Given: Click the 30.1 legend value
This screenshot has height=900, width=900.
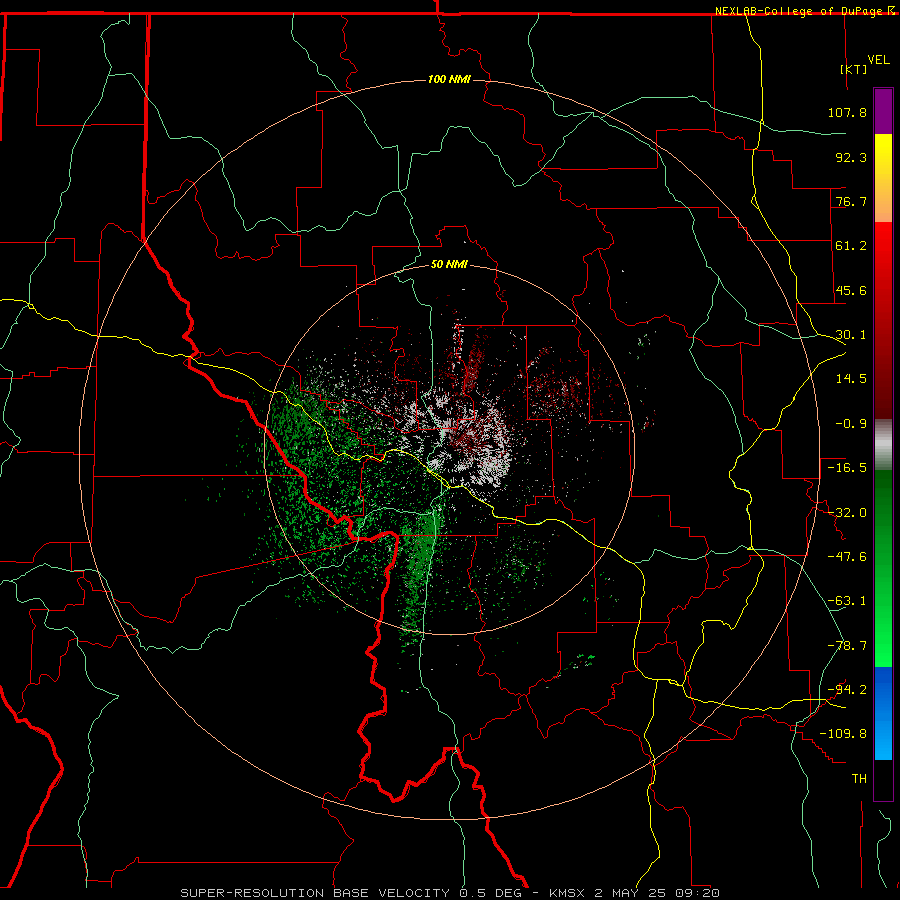Looking at the screenshot, I should (851, 335).
